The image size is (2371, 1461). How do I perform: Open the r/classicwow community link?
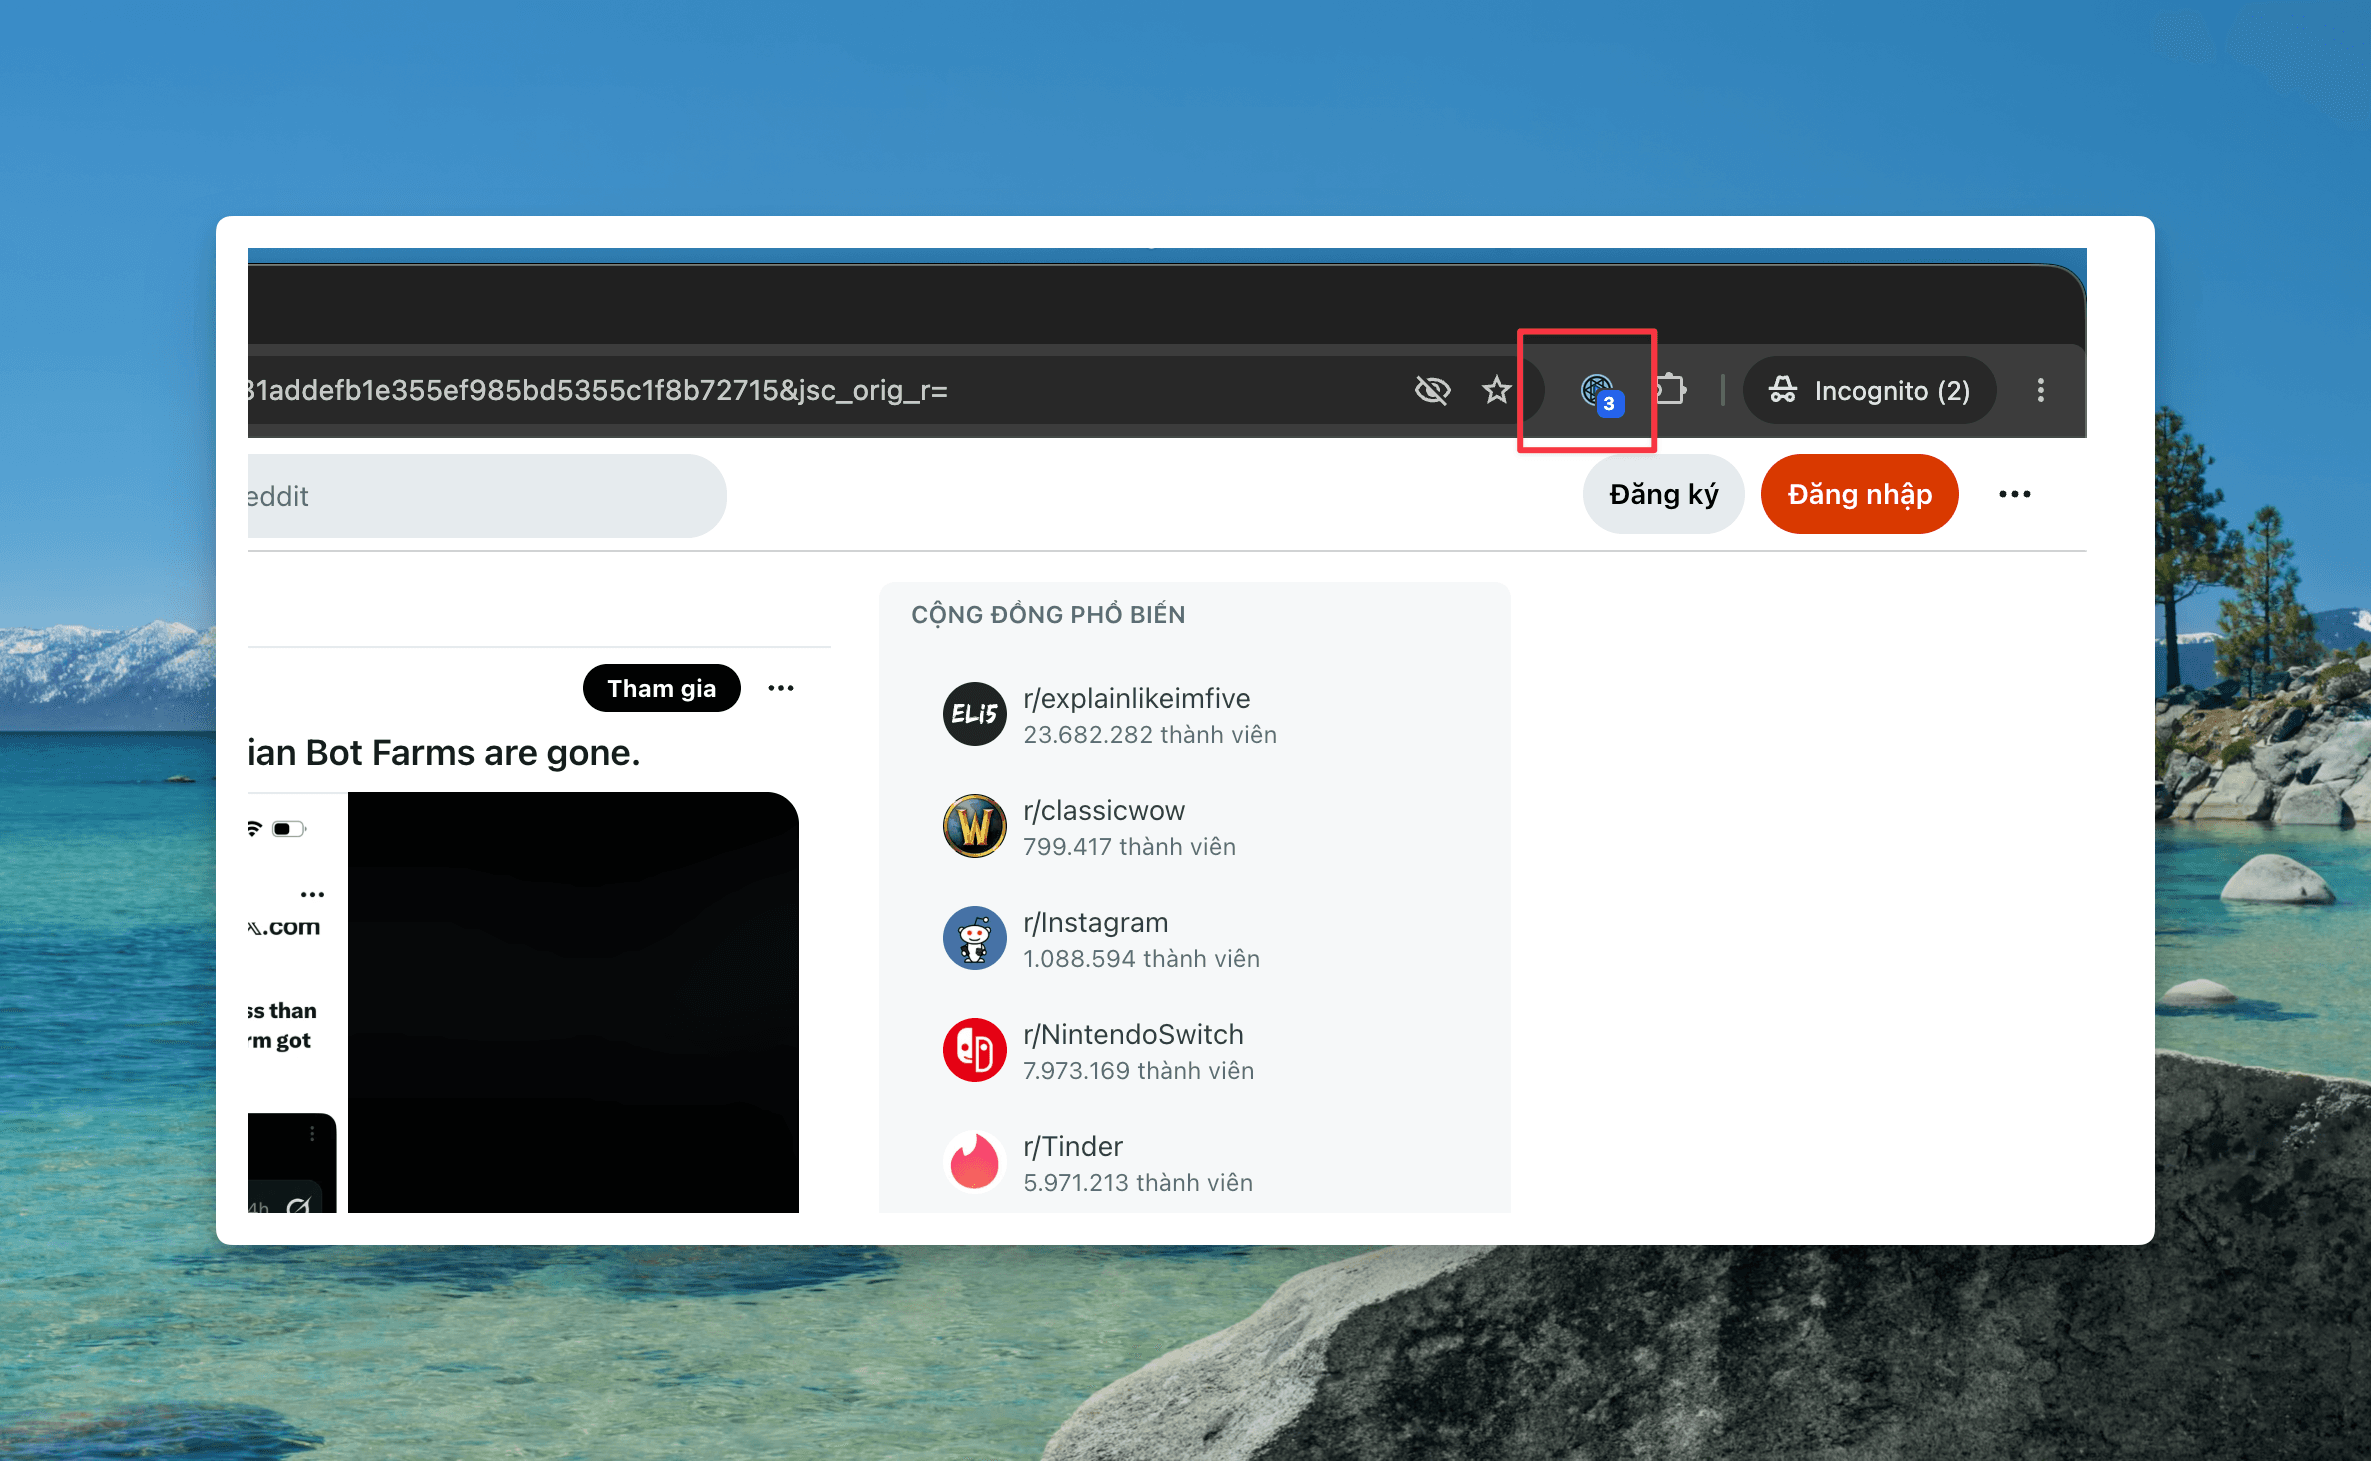[x=1103, y=810]
